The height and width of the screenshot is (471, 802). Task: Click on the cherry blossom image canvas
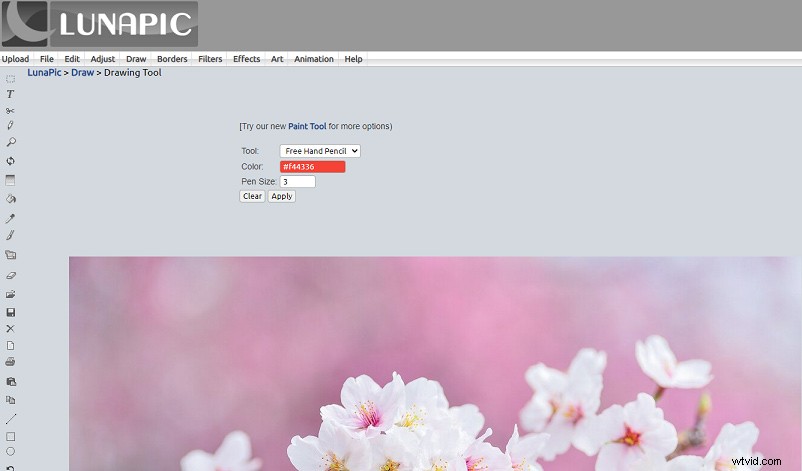click(x=435, y=364)
